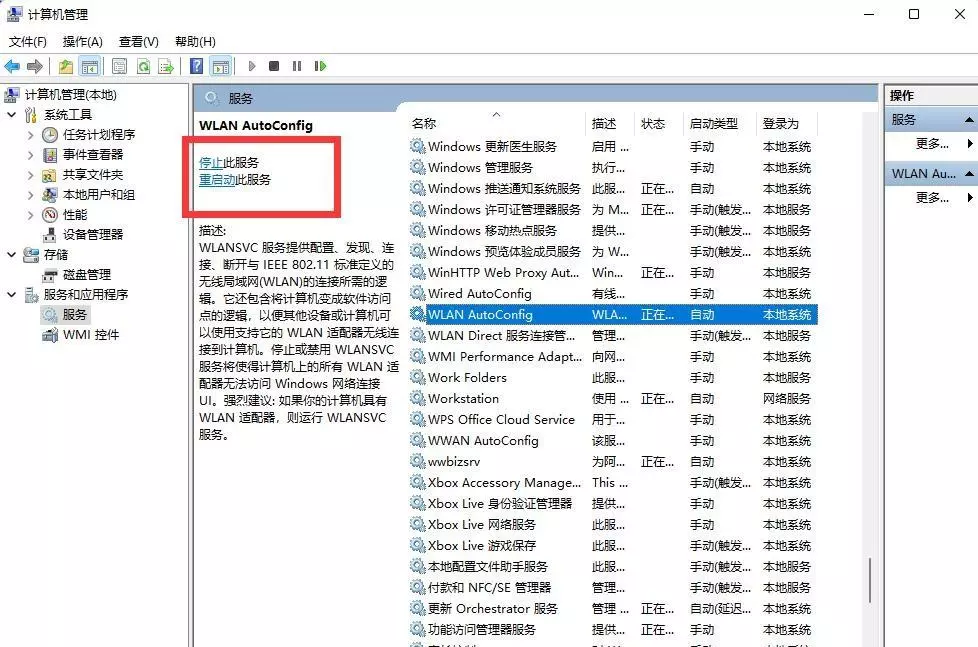978x647 pixels.
Task: Expand the 任务计划程序 tree node
Action: (x=30, y=135)
